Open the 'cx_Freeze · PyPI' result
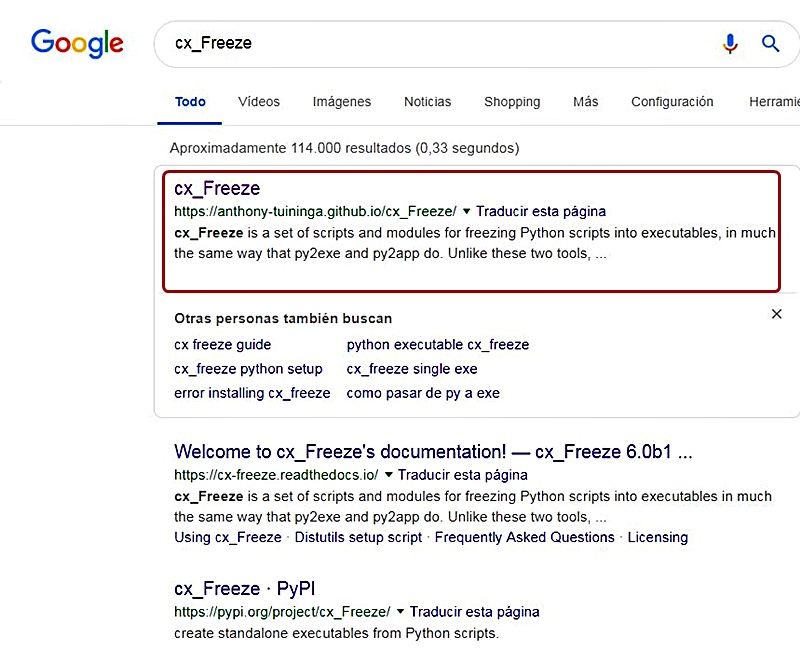 point(245,588)
